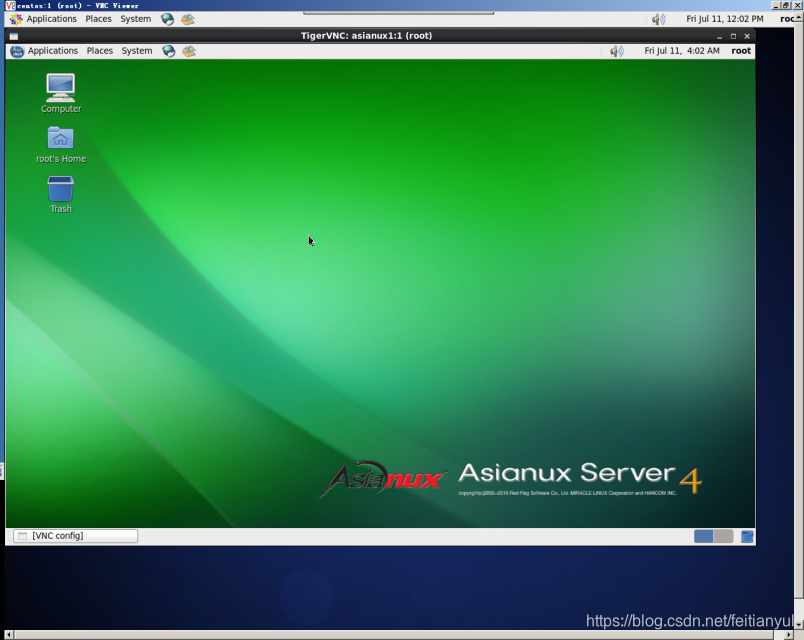Open inner Asianux System menu

136,51
